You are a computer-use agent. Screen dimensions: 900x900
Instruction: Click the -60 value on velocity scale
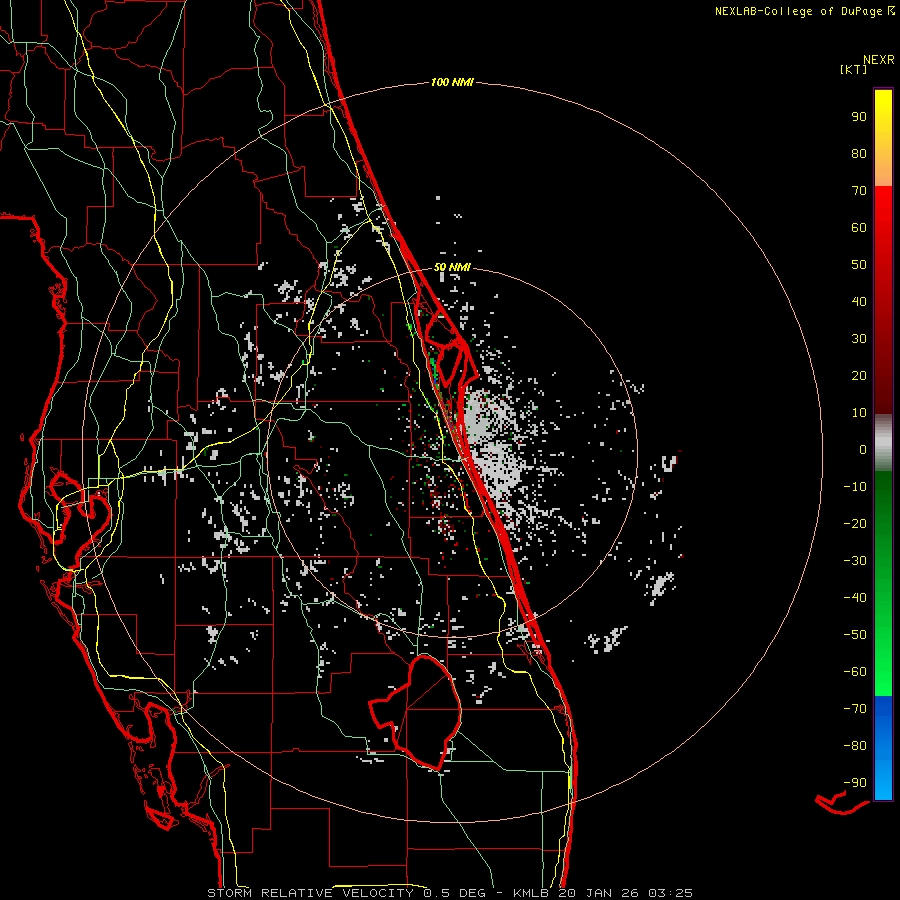point(855,672)
